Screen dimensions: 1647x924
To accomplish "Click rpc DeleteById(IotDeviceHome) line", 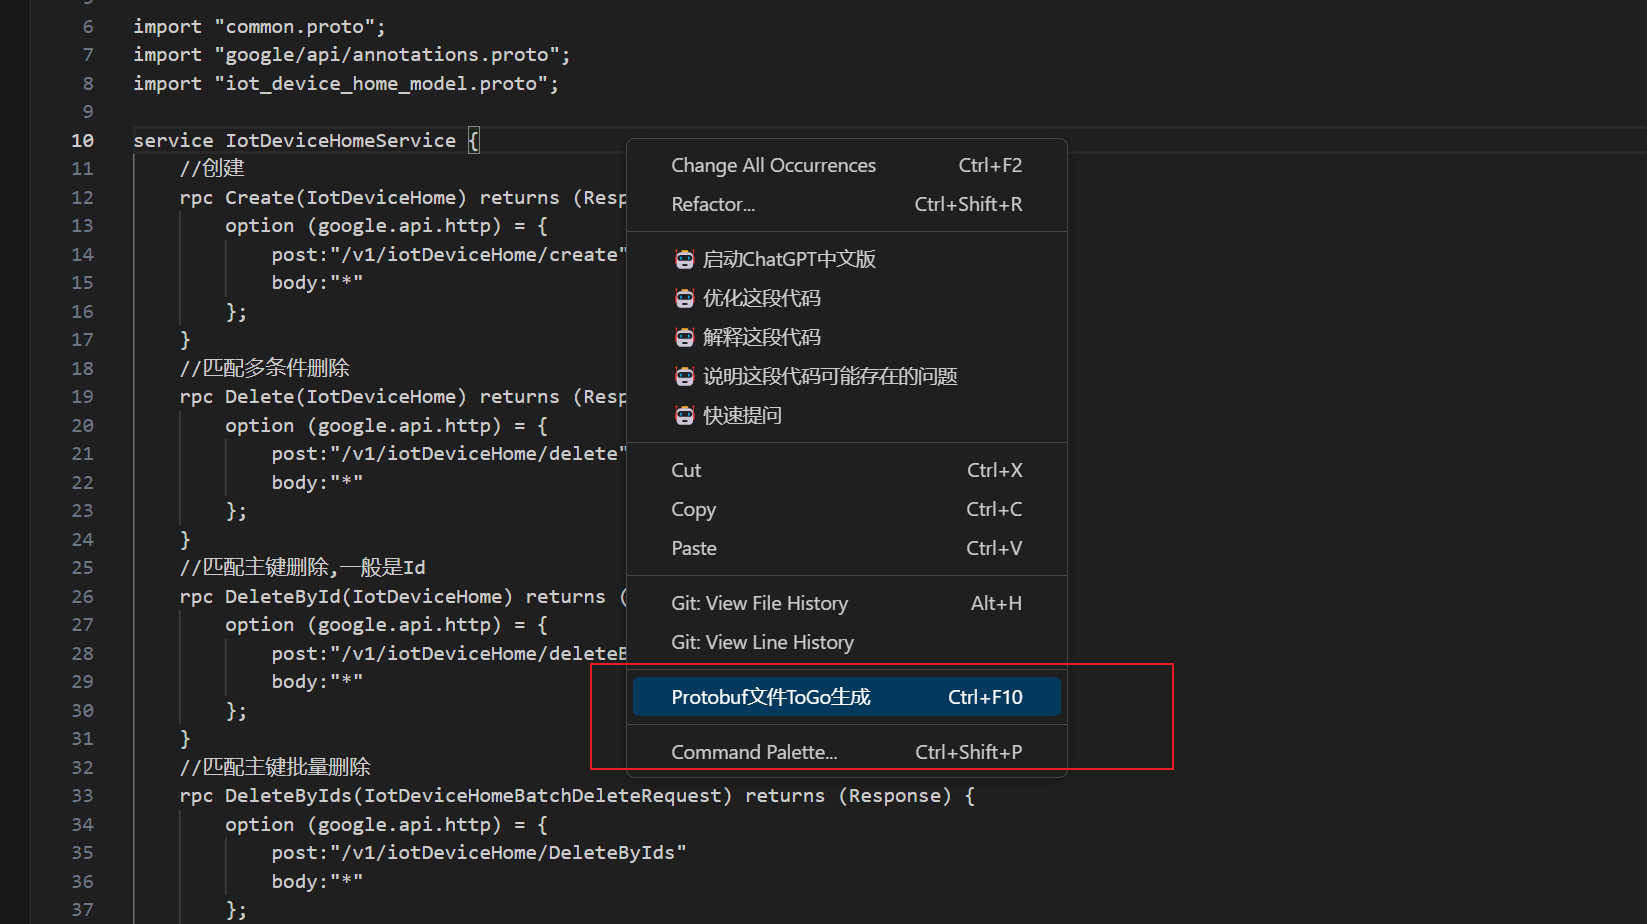I will (403, 597).
